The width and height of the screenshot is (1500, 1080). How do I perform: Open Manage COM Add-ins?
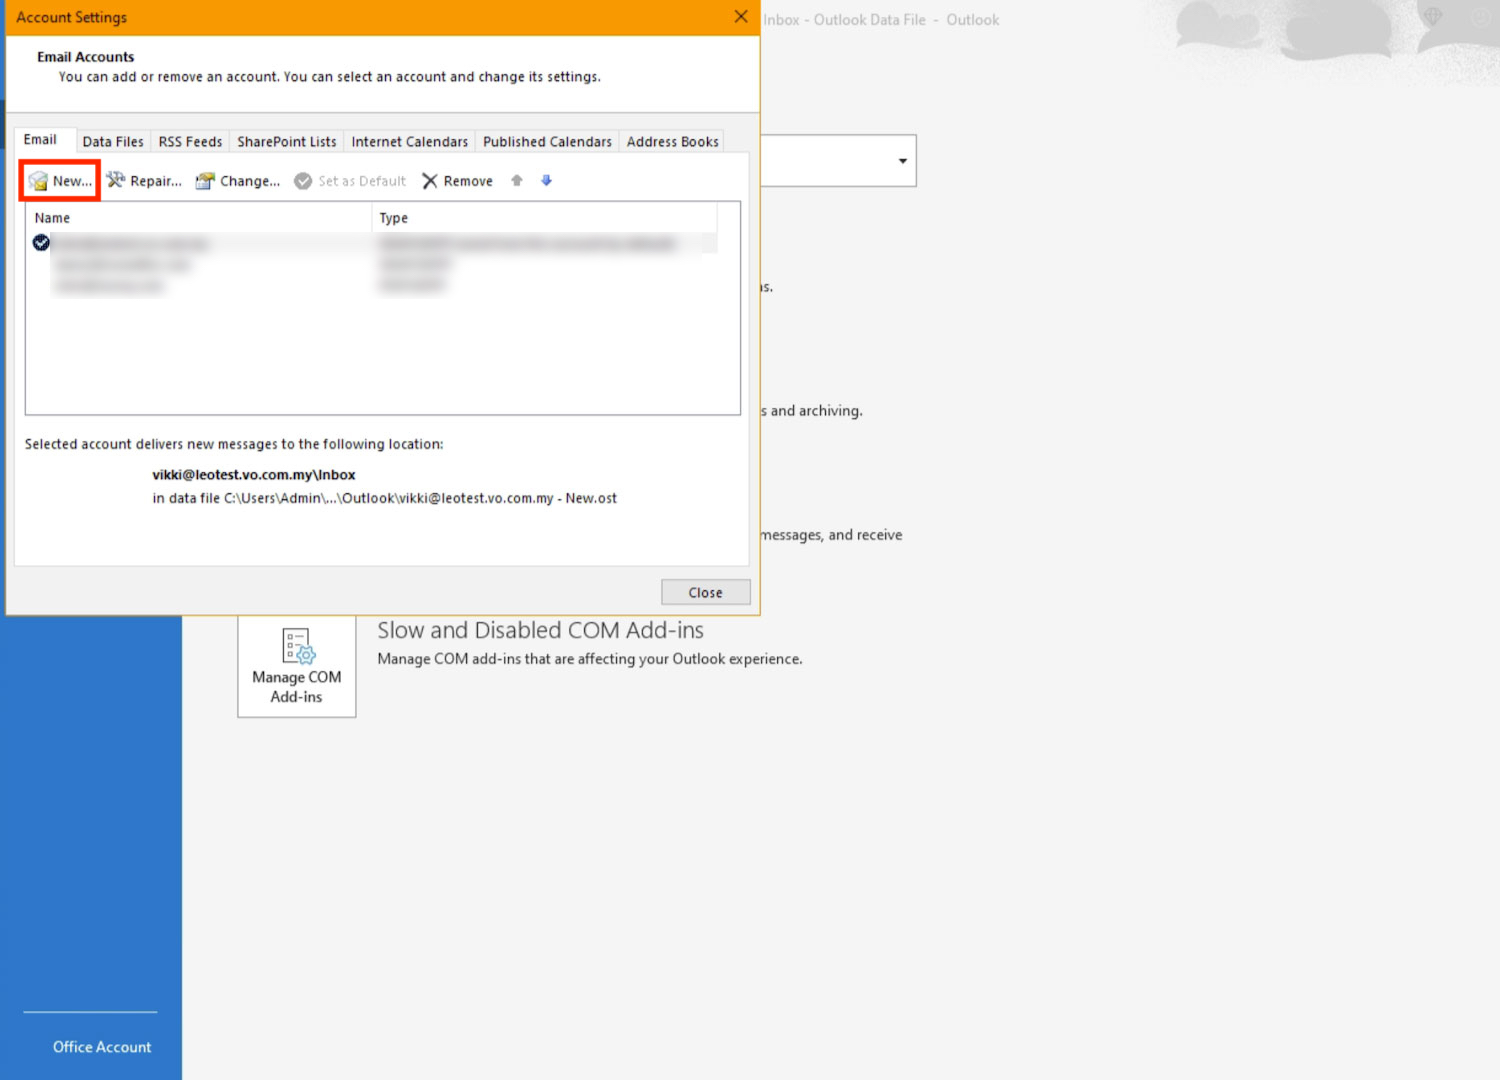click(296, 666)
